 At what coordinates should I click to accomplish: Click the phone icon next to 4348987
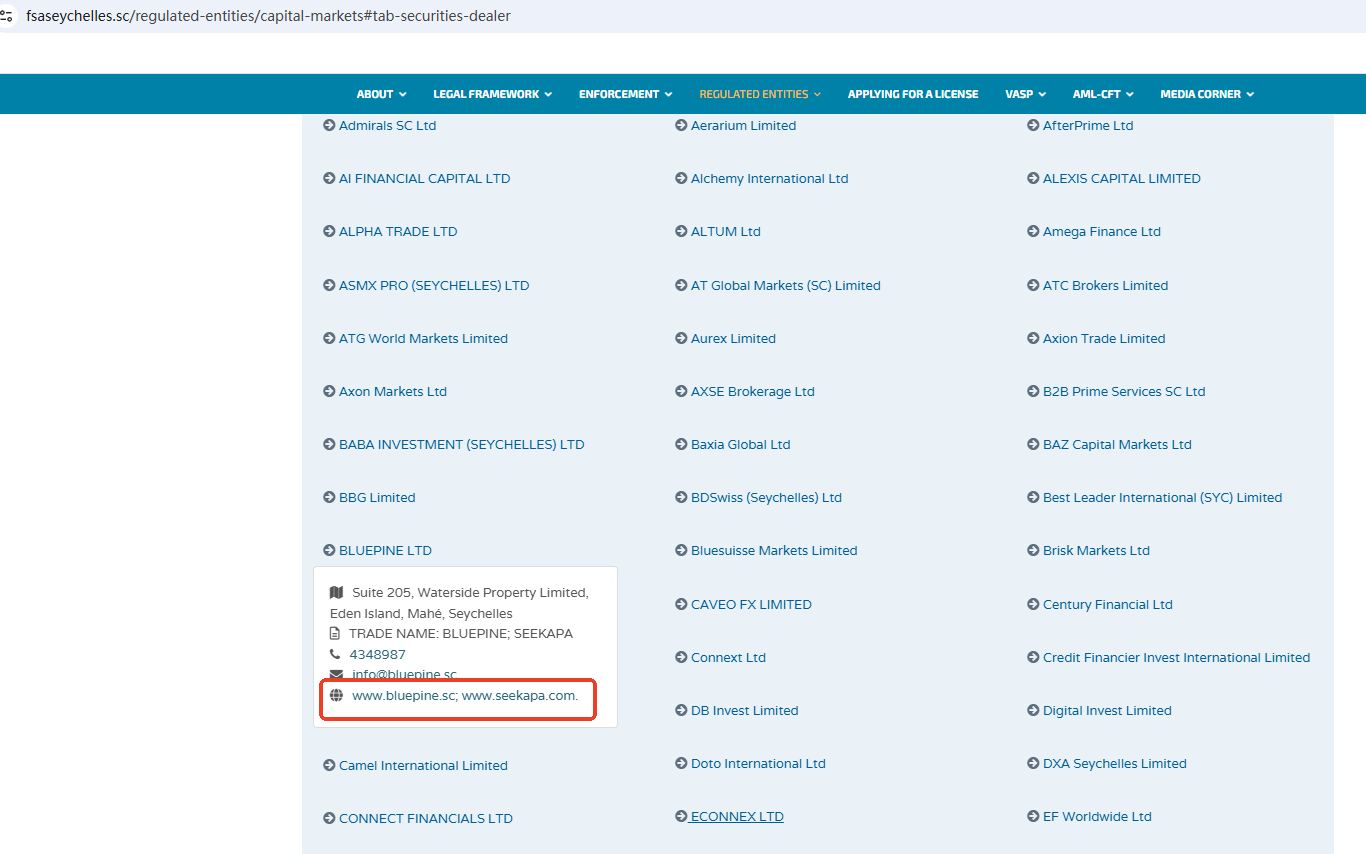(x=335, y=654)
